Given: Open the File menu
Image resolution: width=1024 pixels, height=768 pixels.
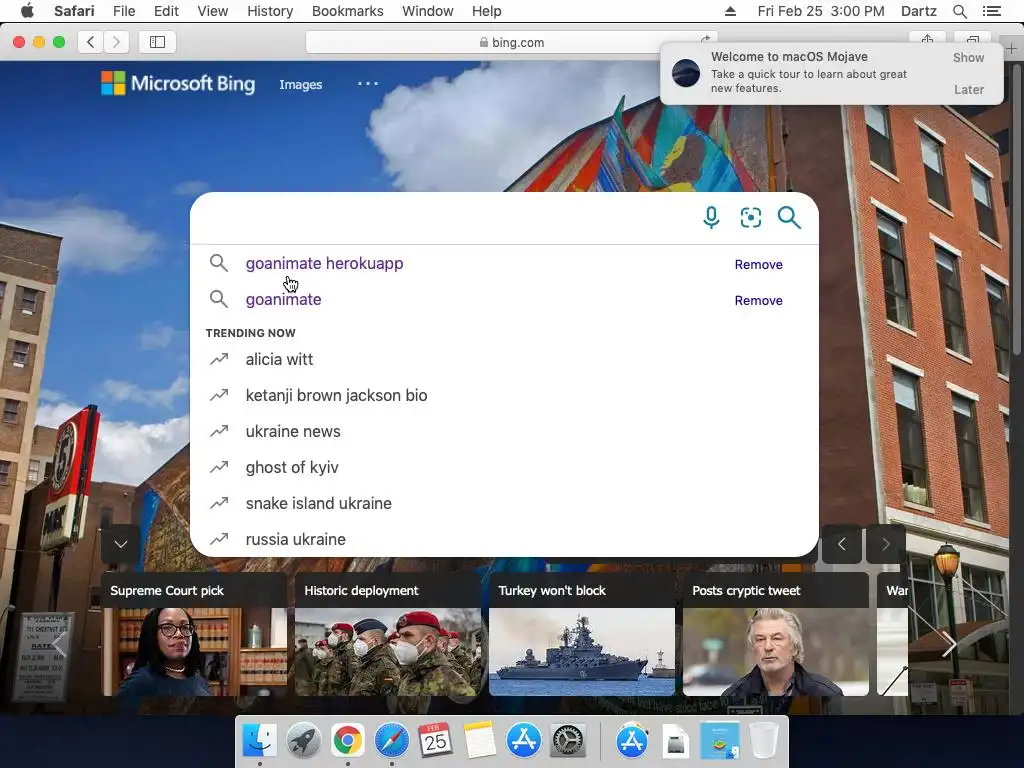Looking at the screenshot, I should pos(124,11).
